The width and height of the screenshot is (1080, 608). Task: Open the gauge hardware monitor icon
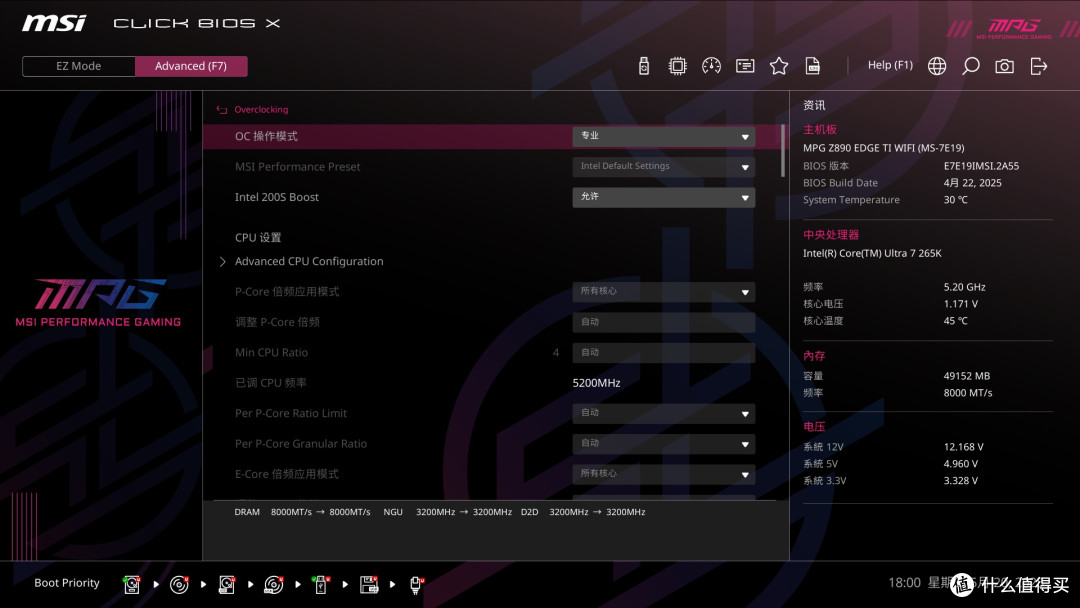tap(711, 66)
